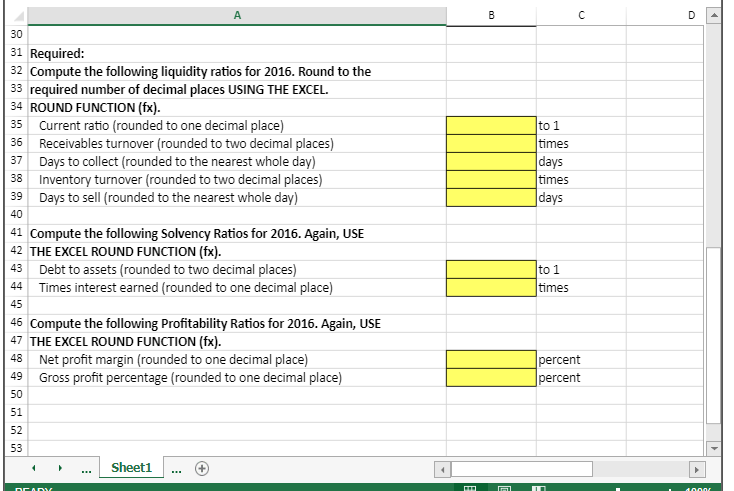Screen dimensions: 734x491
Task: Select 'Inventory turnover' label cell
Action: click(x=237, y=179)
